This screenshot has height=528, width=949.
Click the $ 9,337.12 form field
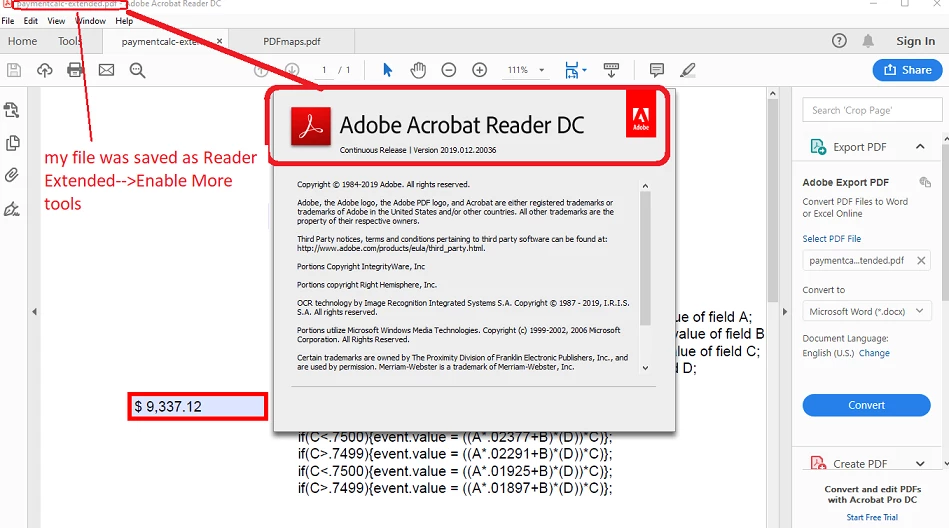197,406
